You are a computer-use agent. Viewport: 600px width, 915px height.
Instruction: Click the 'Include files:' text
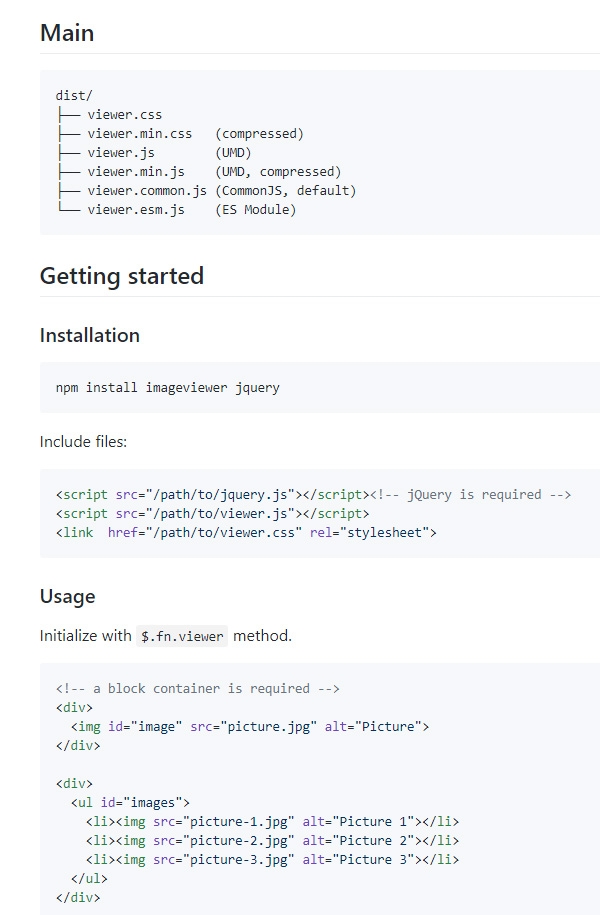point(83,442)
